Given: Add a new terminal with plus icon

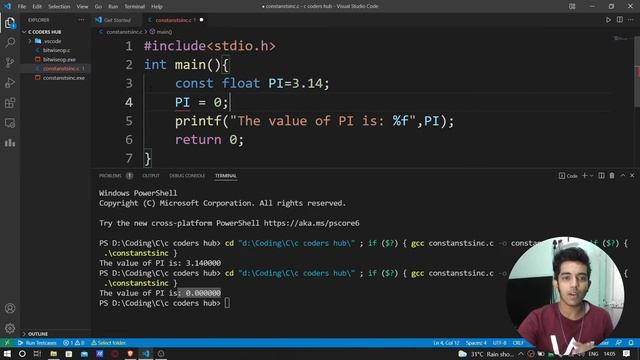Looking at the screenshot, I should point(584,176).
